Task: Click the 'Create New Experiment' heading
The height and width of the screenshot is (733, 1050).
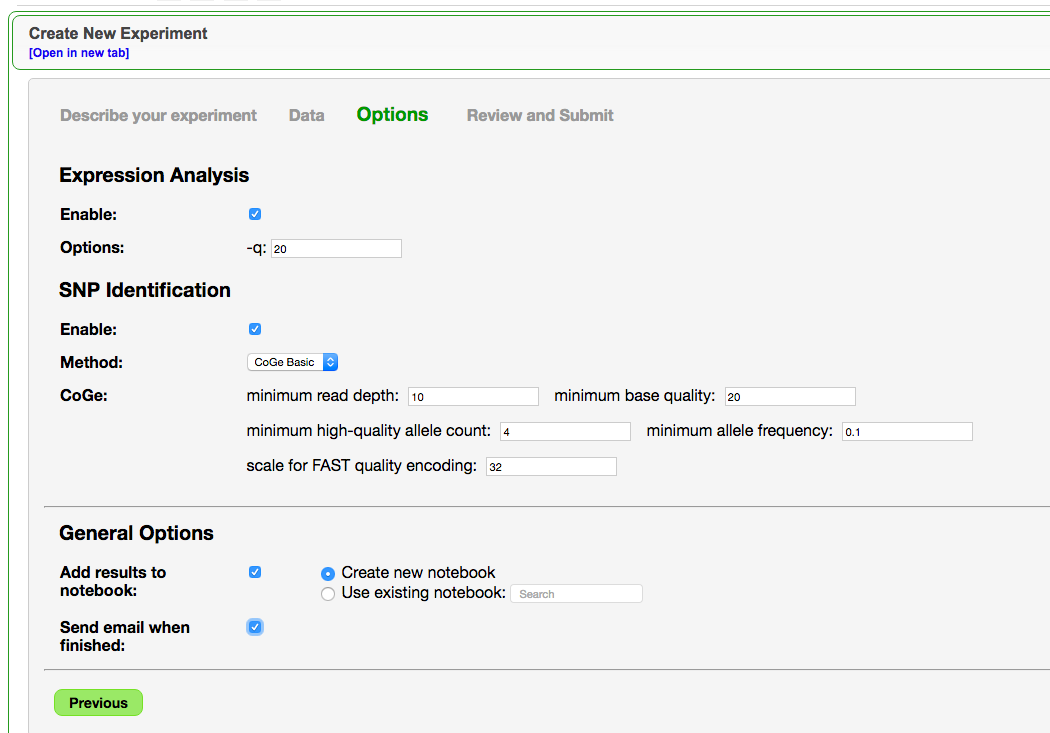Action: coord(118,33)
